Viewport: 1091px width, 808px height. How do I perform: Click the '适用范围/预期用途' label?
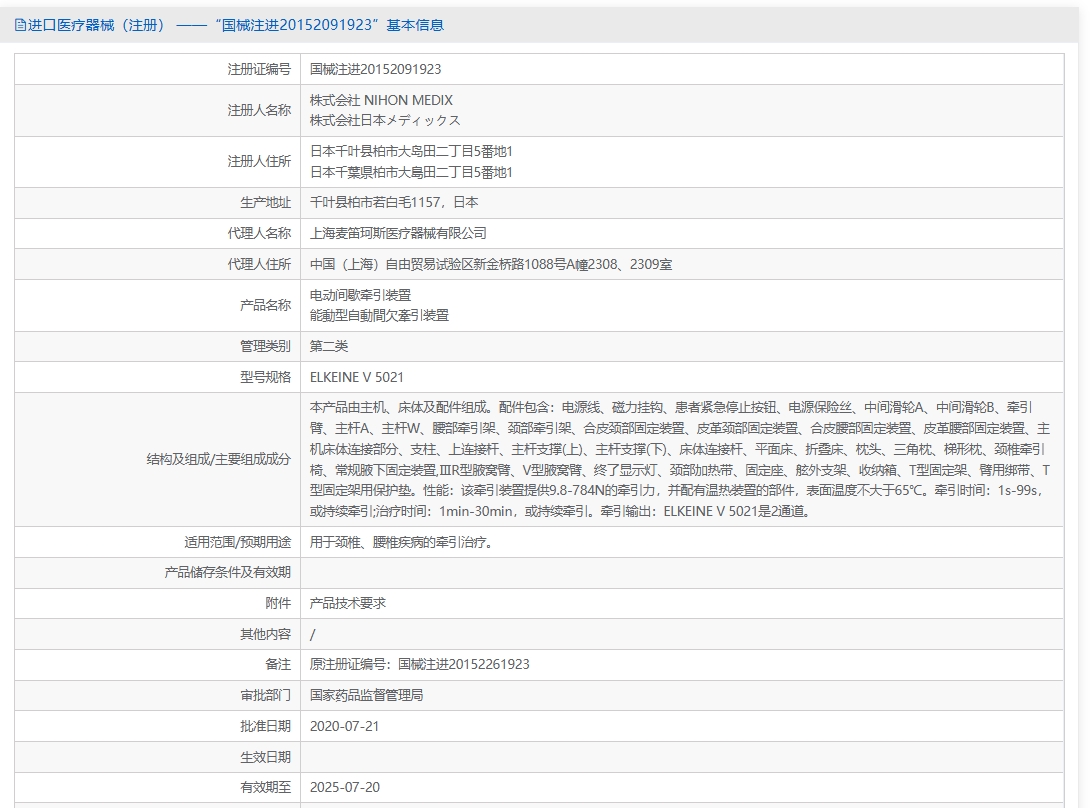click(x=237, y=542)
